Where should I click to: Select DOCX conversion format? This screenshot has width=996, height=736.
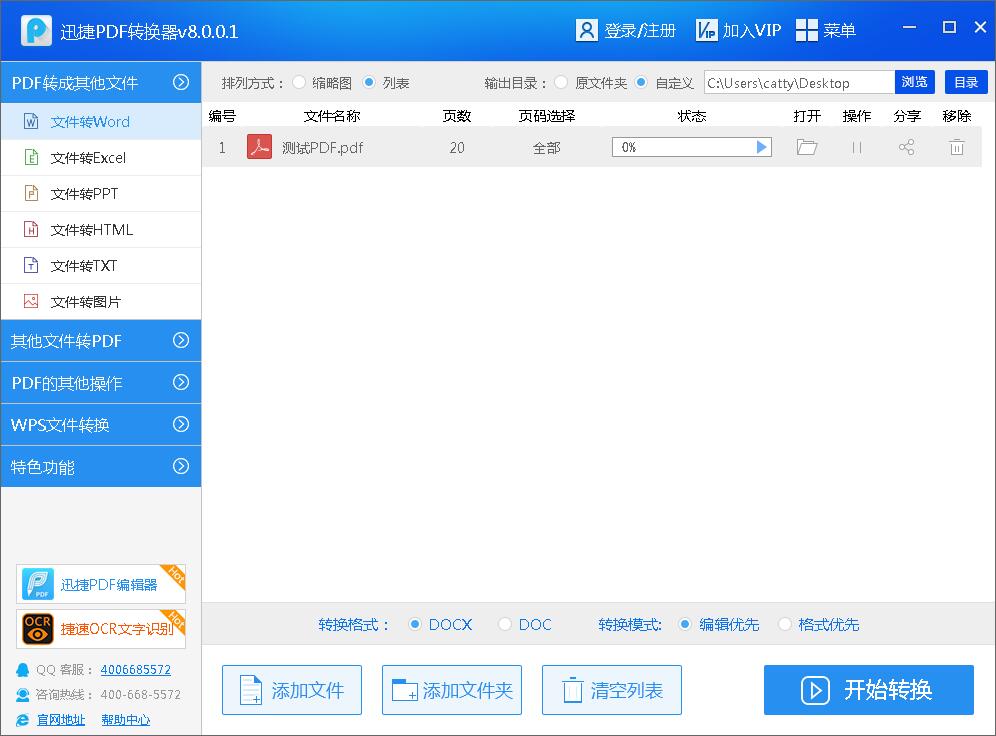[x=415, y=624]
